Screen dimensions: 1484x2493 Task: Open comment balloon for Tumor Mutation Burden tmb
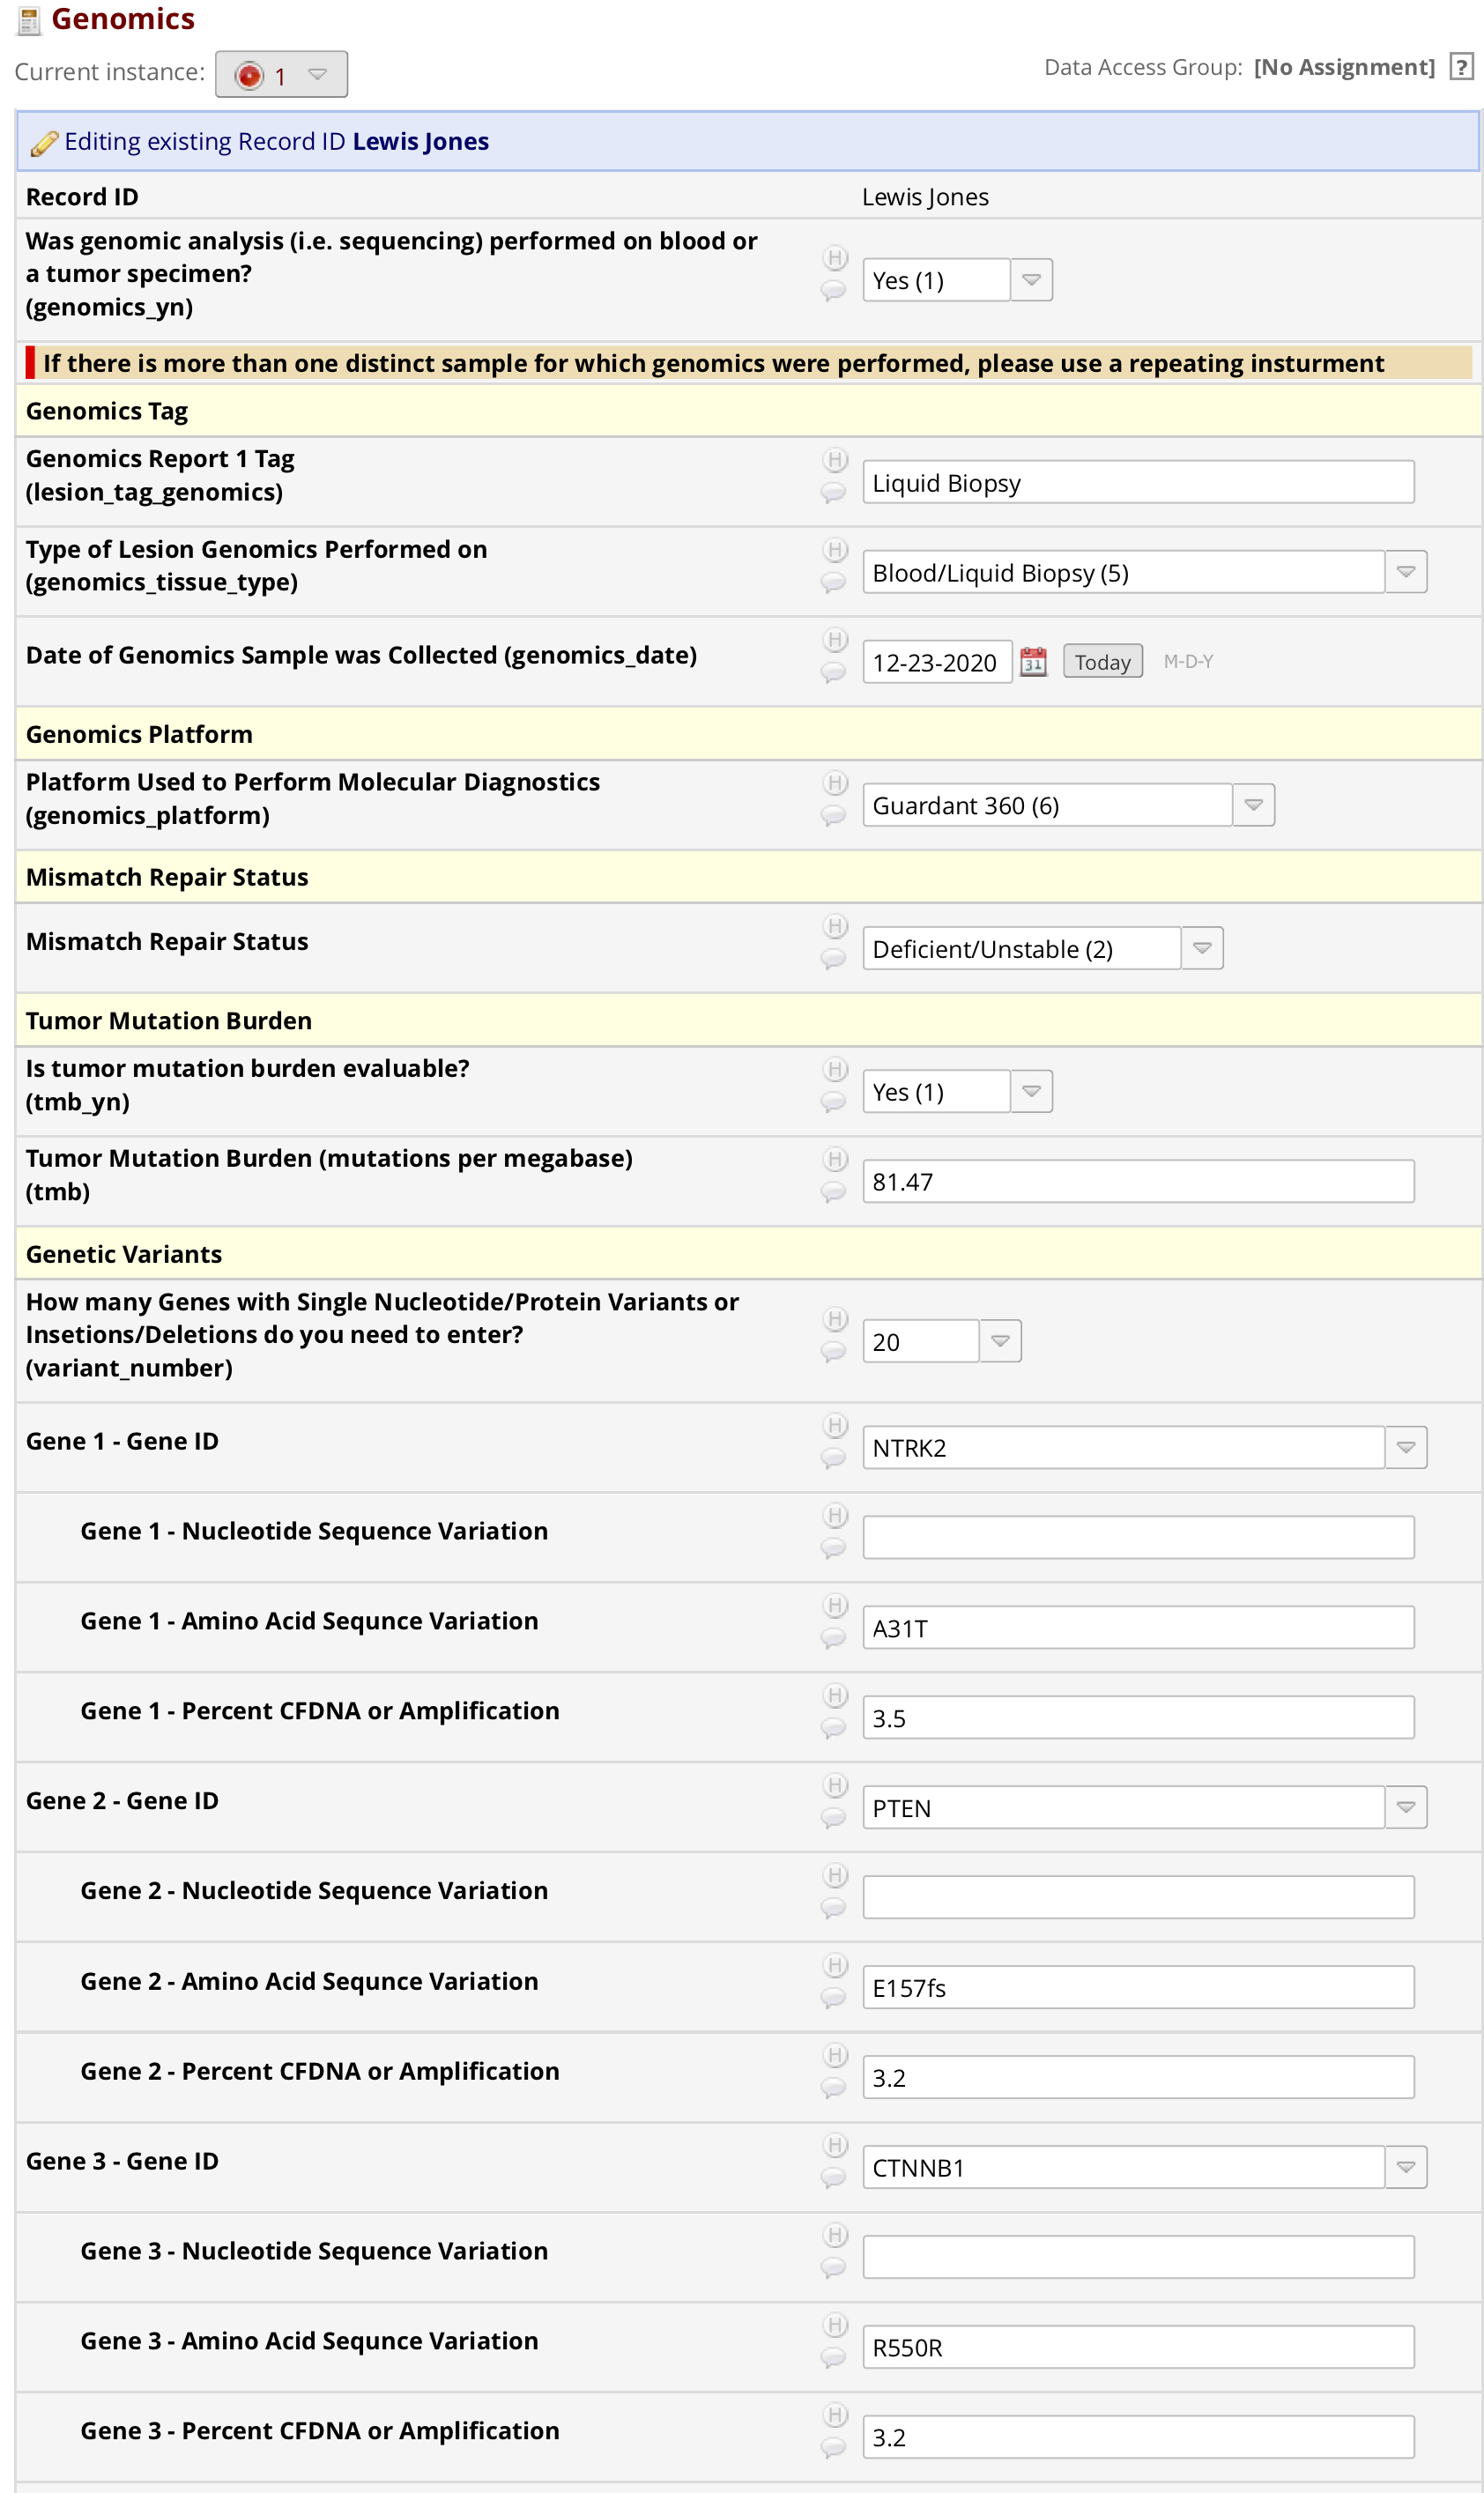pos(833,1192)
